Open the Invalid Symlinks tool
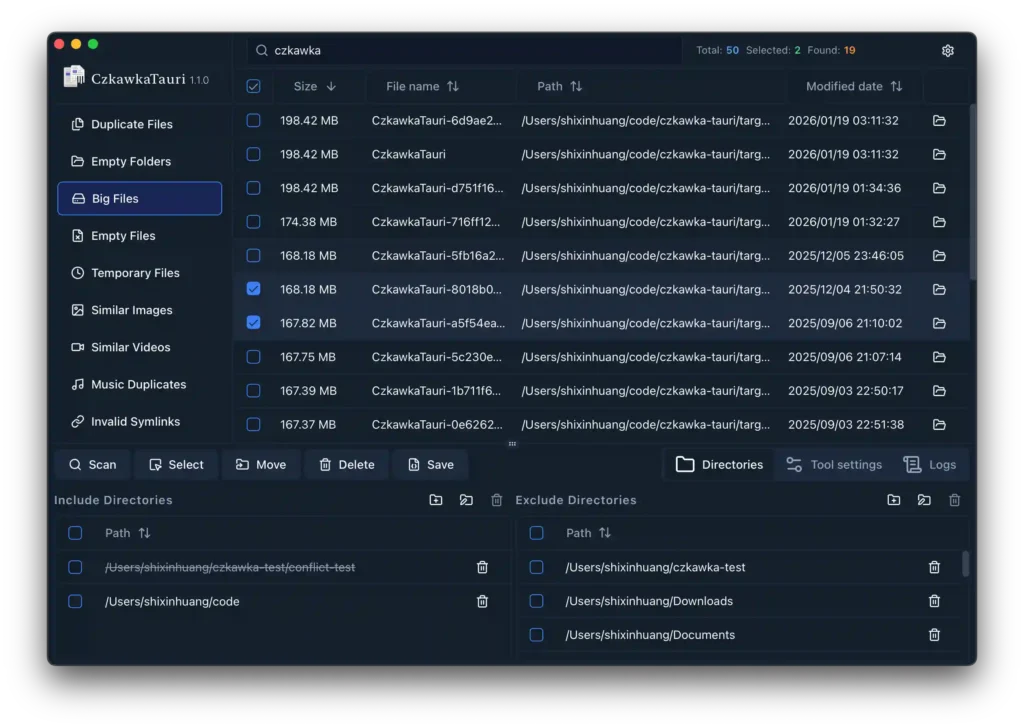Viewport: 1024px width, 728px height. point(140,422)
